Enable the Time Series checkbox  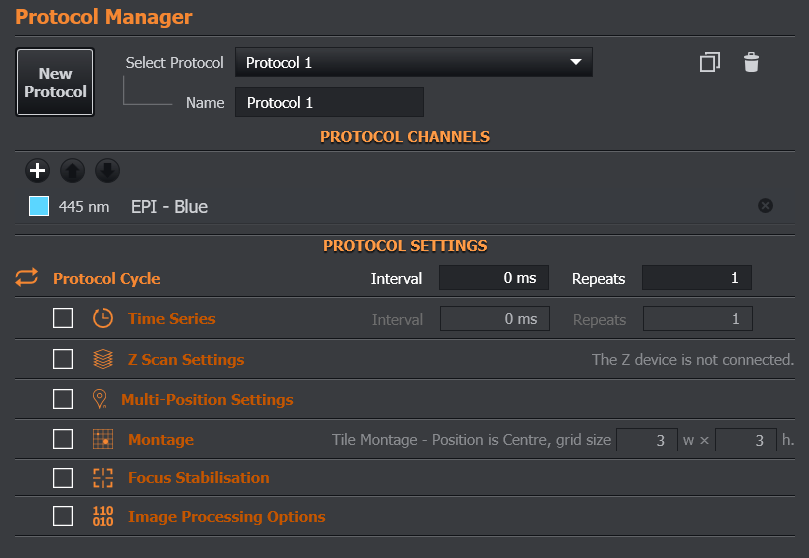(63, 319)
